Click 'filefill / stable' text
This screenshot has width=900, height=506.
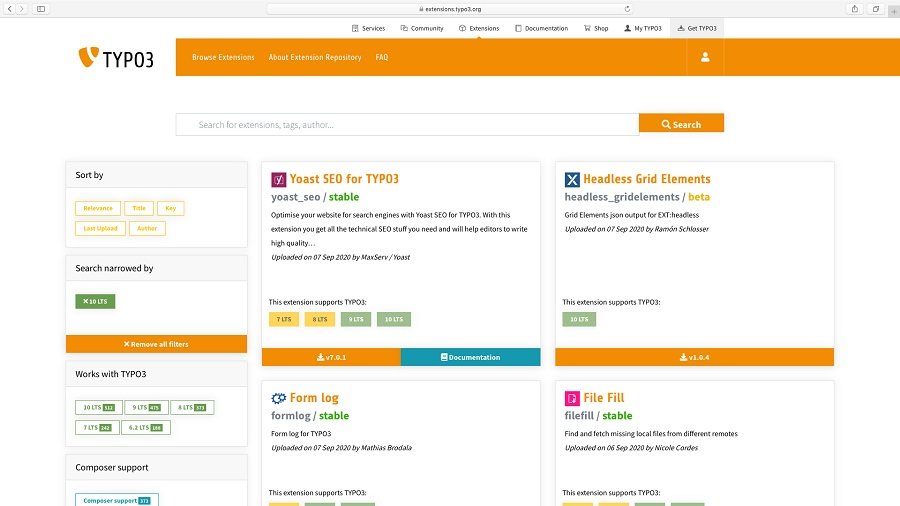[x=598, y=415]
